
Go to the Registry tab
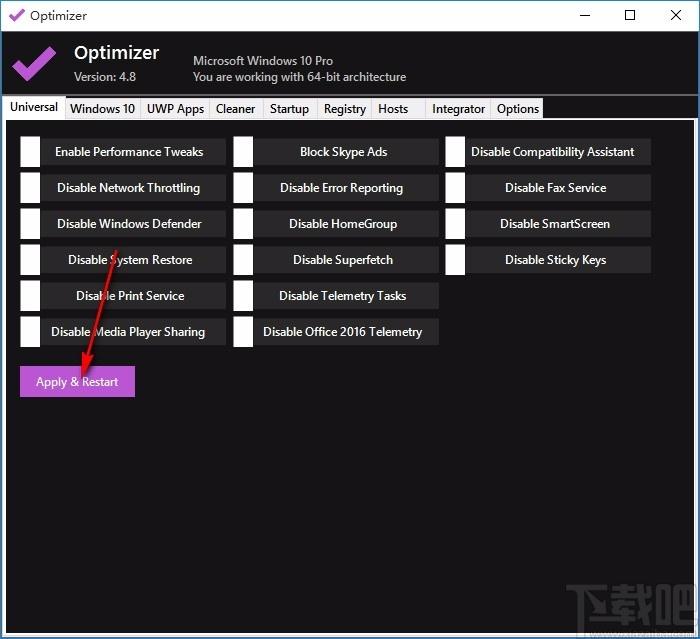coord(345,109)
